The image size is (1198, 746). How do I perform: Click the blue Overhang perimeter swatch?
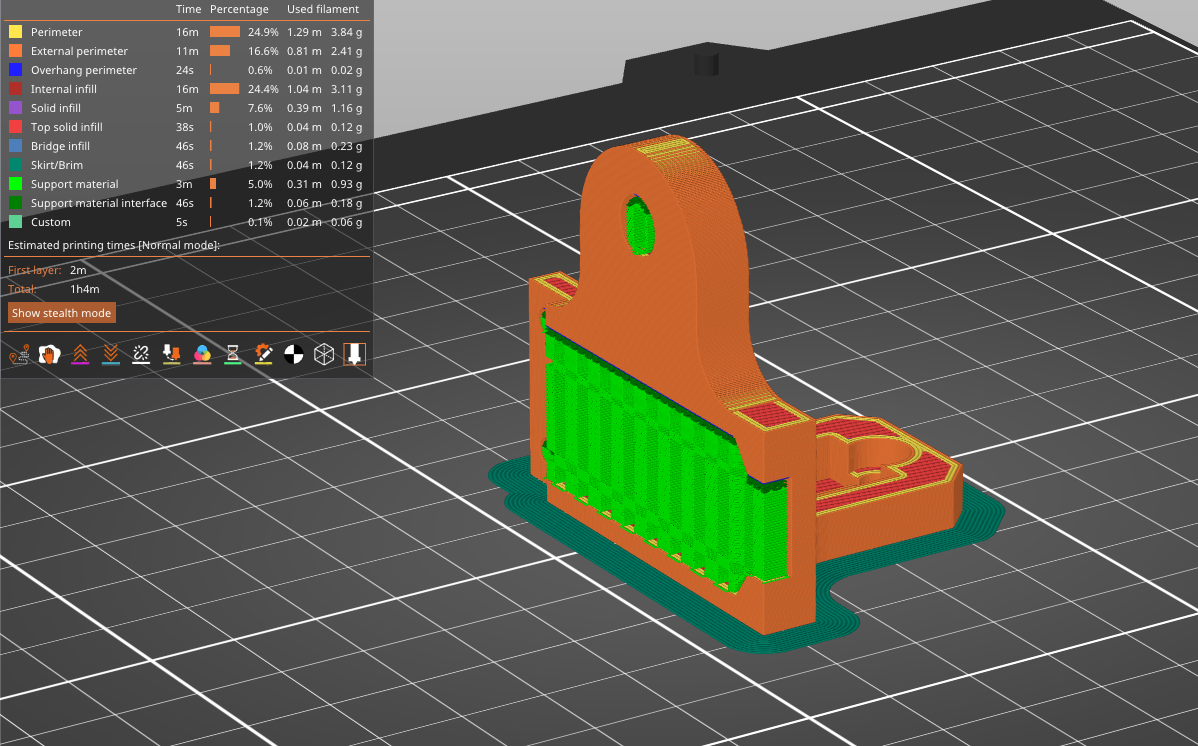(15, 70)
